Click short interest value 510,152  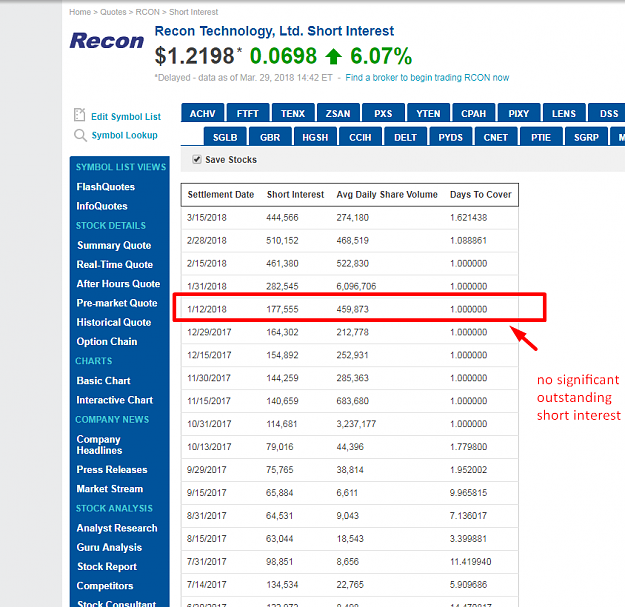282,240
